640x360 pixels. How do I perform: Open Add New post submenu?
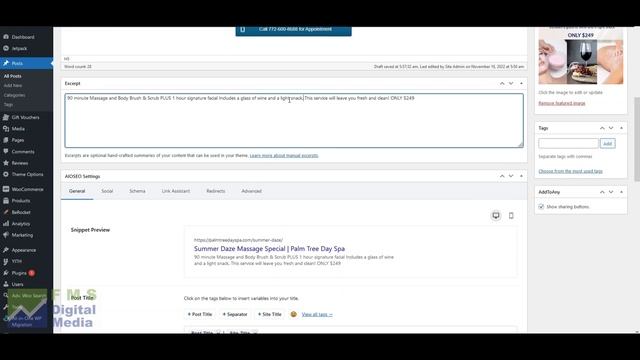[13, 86]
